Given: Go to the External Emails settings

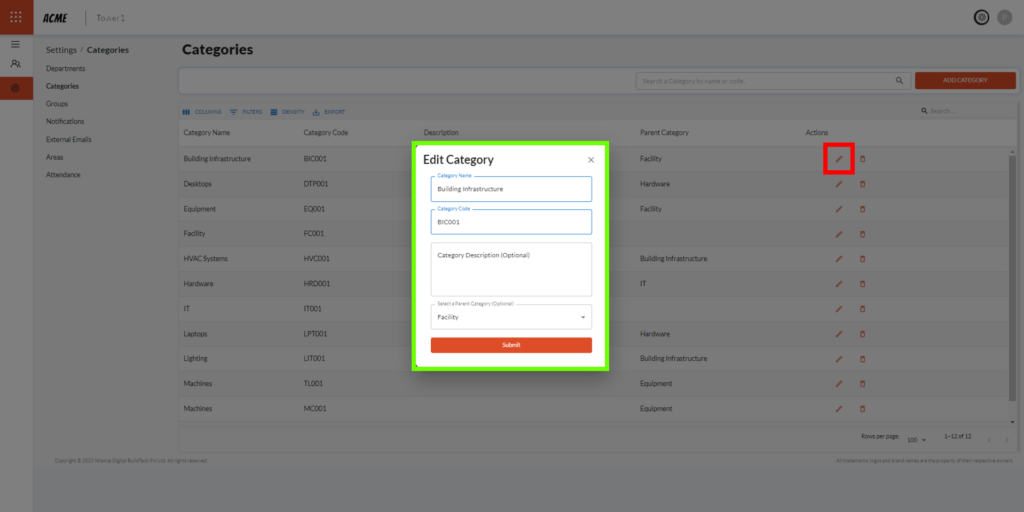Looking at the screenshot, I should (68, 139).
